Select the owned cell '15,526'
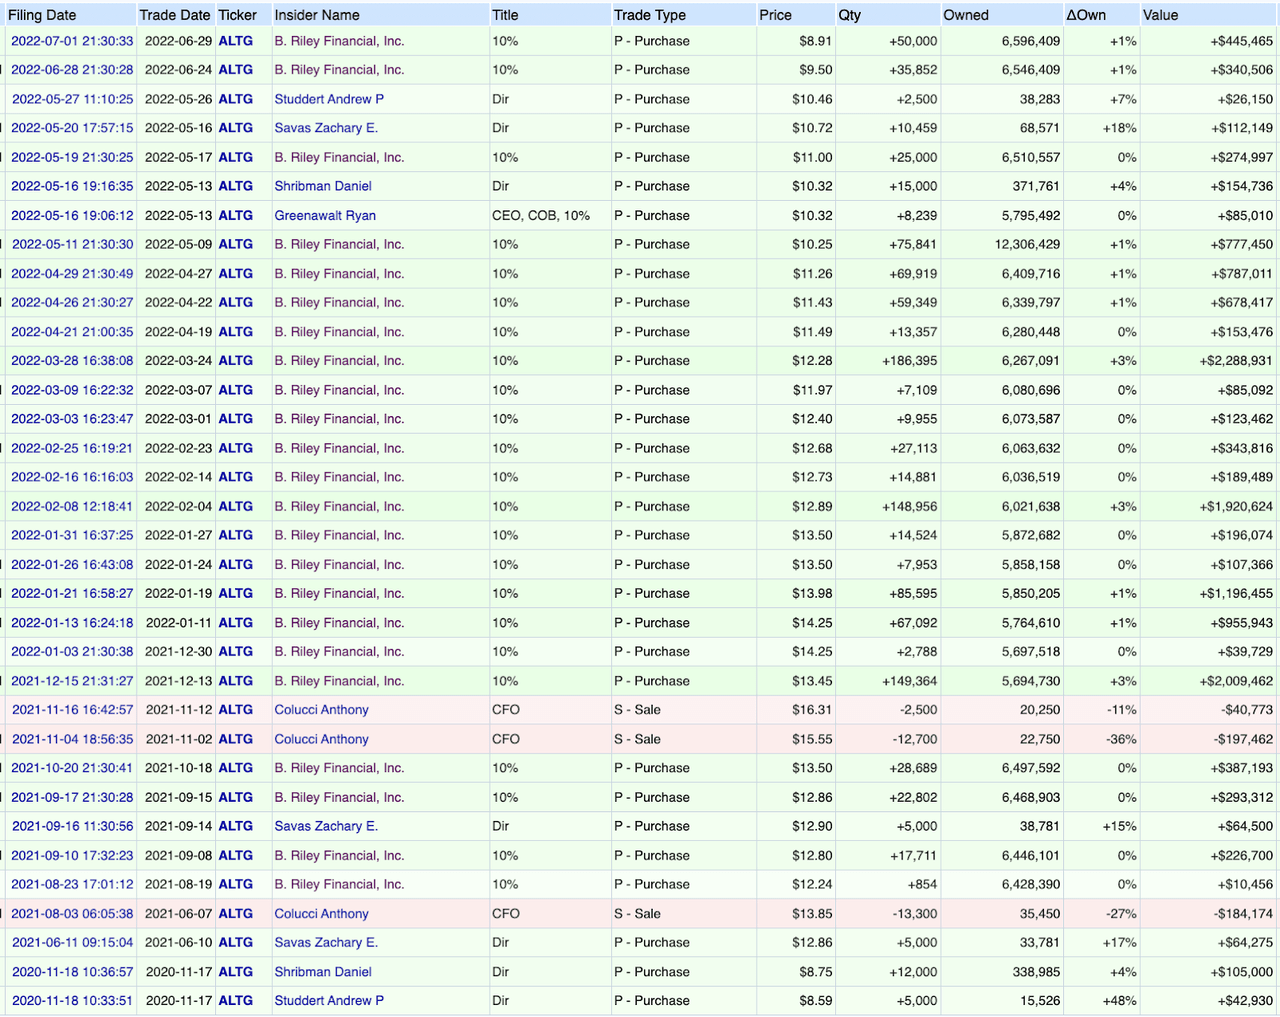 click(x=1040, y=1001)
